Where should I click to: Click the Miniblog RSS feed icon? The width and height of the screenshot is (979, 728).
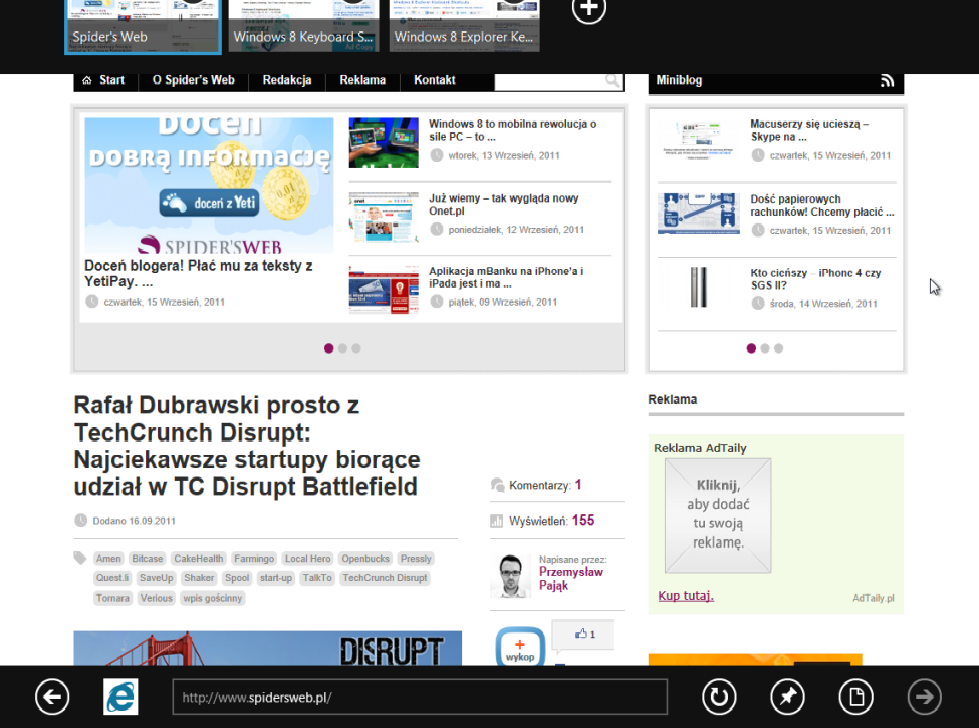tap(887, 81)
